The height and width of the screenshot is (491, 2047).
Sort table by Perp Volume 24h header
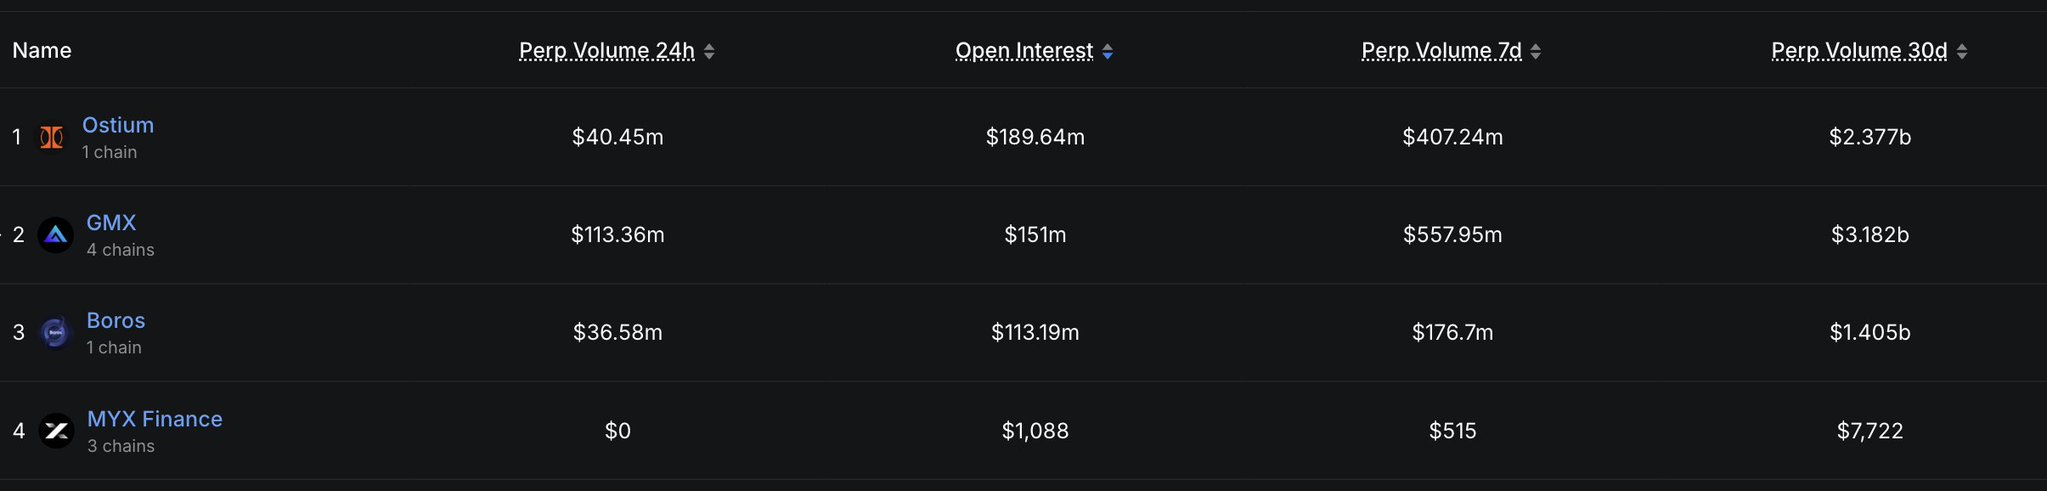(x=606, y=51)
